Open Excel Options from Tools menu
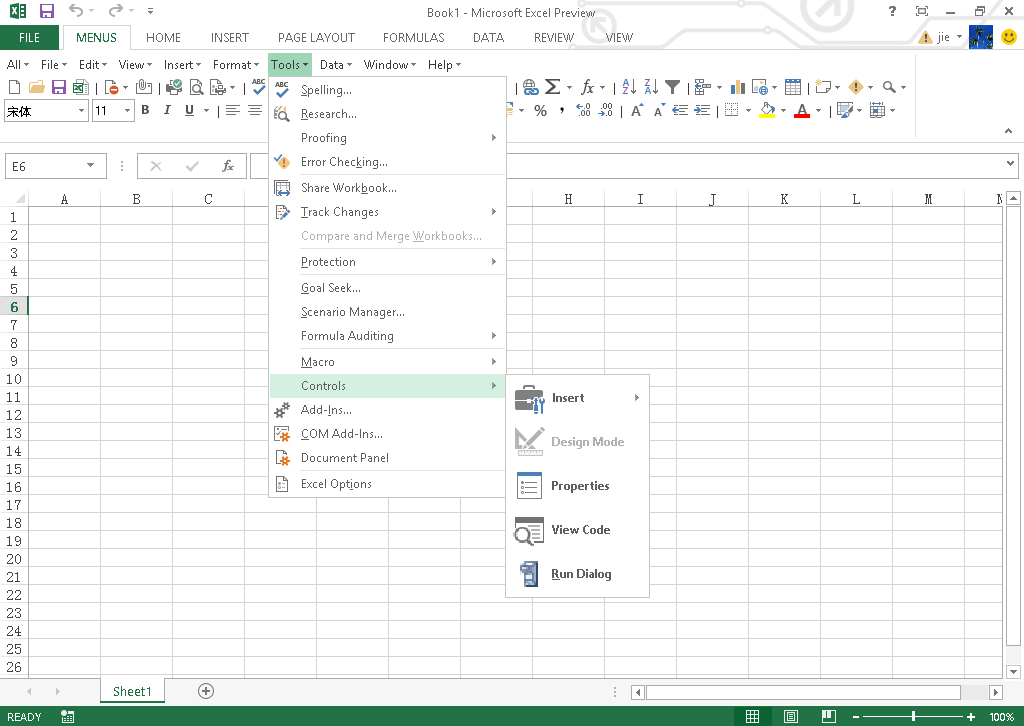Screen dimensions: 1024x726 (x=387, y=484)
